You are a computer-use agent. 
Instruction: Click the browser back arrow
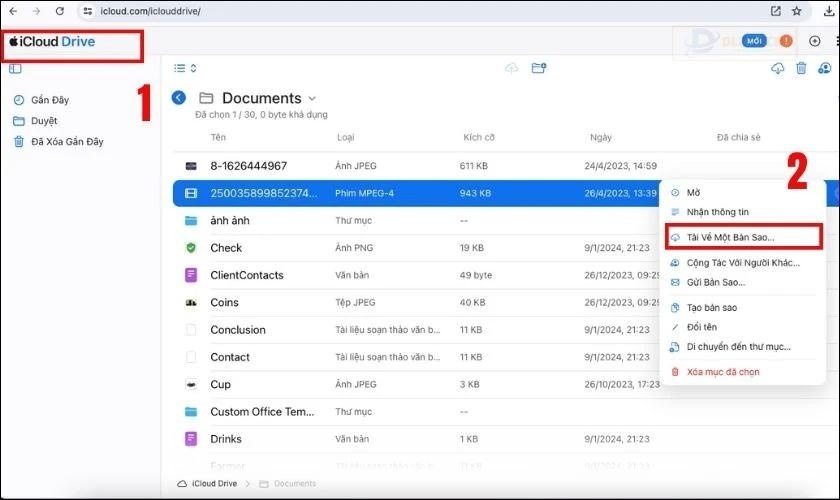coord(13,11)
